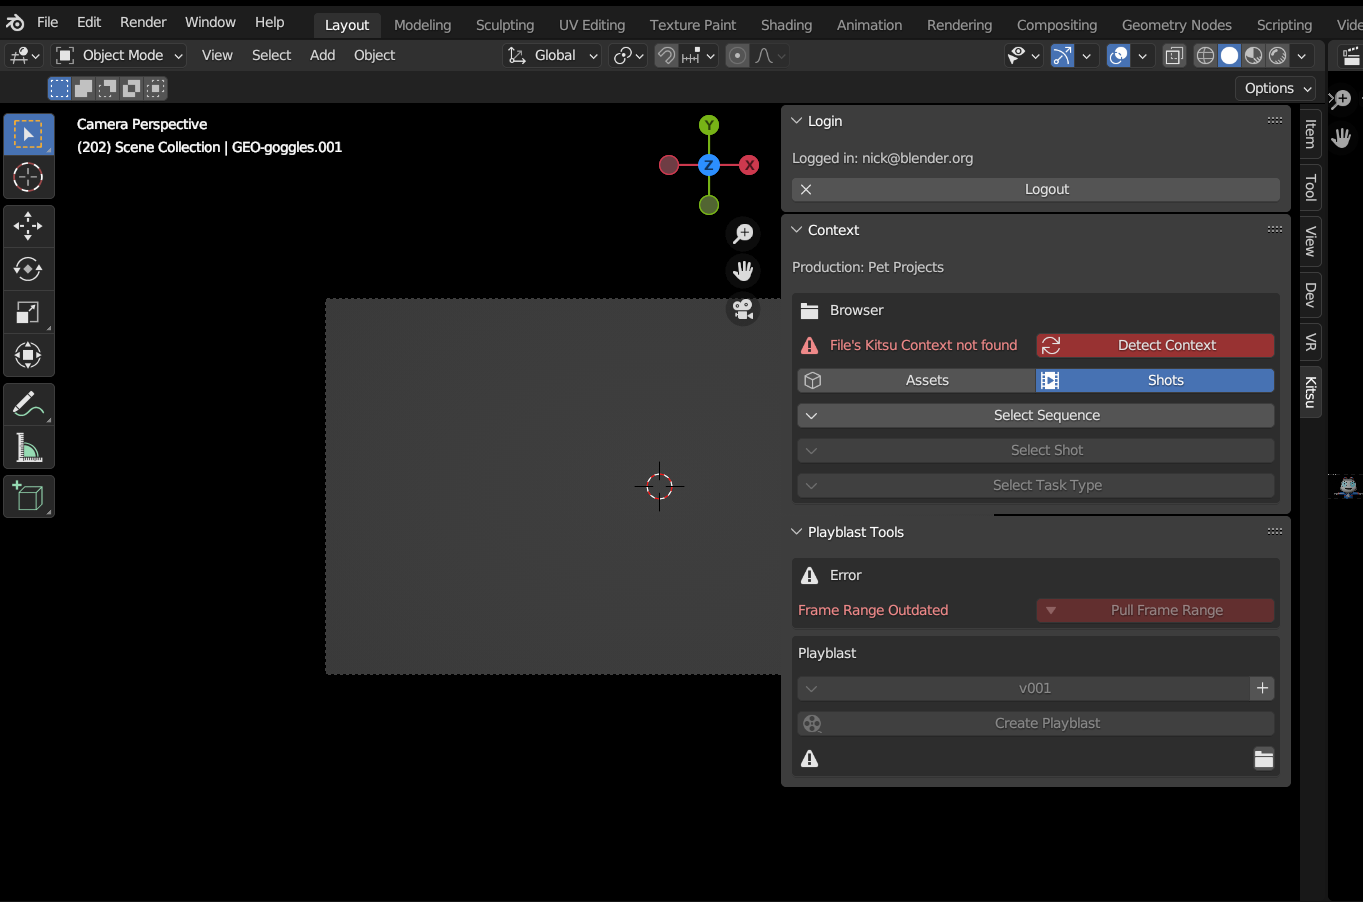Screen dimensions: 1363x902
Task: Choose the Measure tool
Action: click(28, 447)
